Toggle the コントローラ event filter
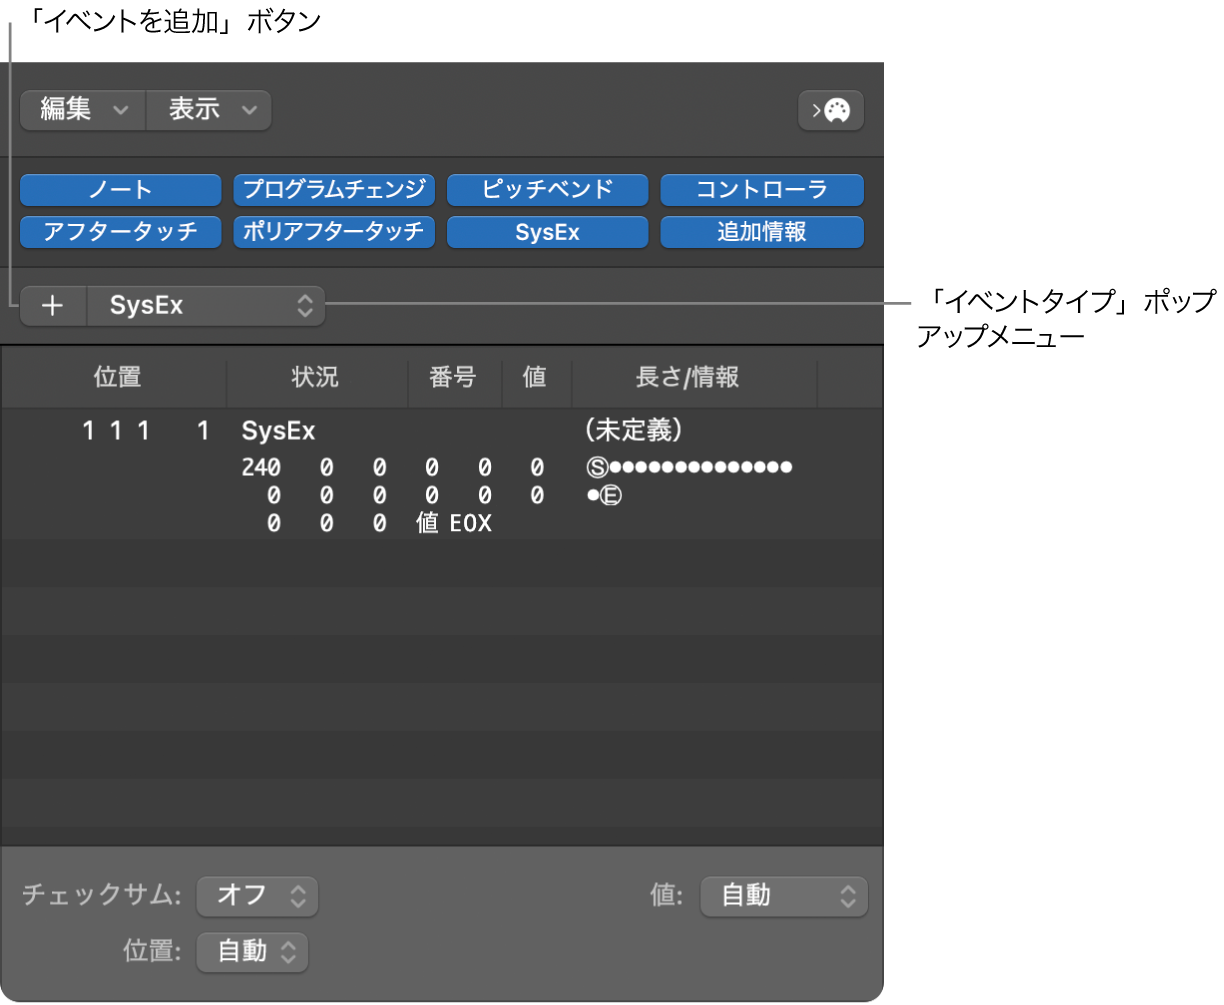The height and width of the screenshot is (1005, 1224). click(x=761, y=189)
